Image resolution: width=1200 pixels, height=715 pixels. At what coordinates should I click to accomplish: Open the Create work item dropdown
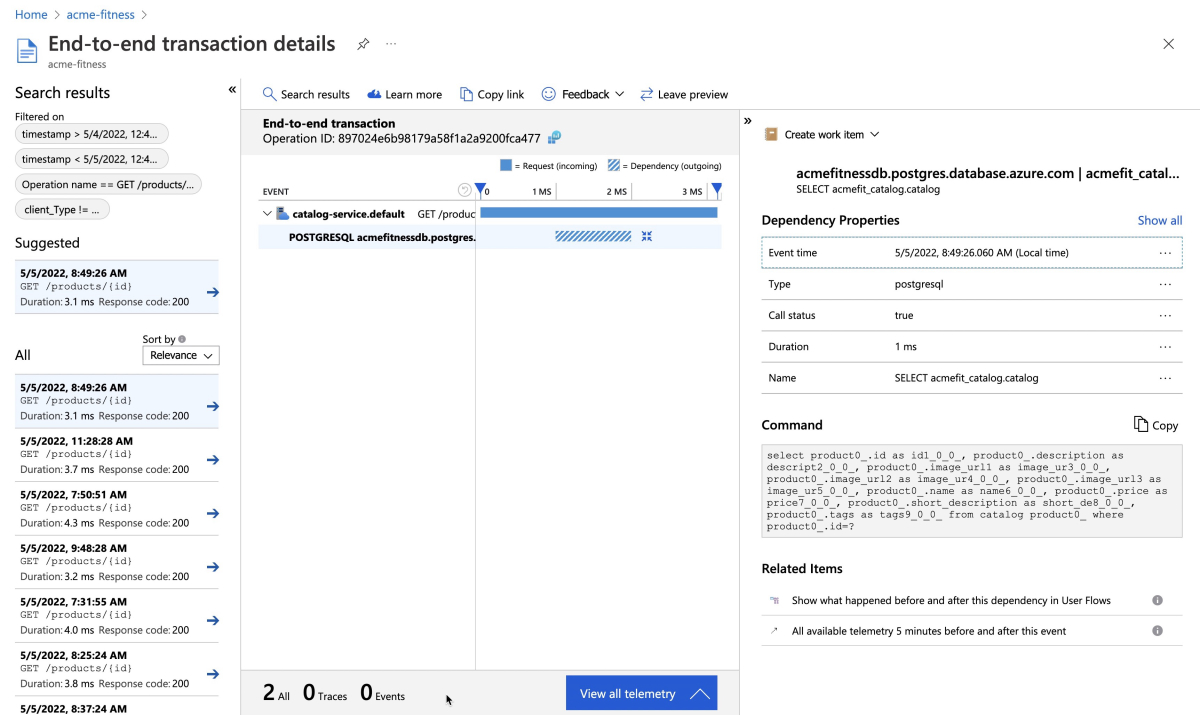tap(822, 134)
